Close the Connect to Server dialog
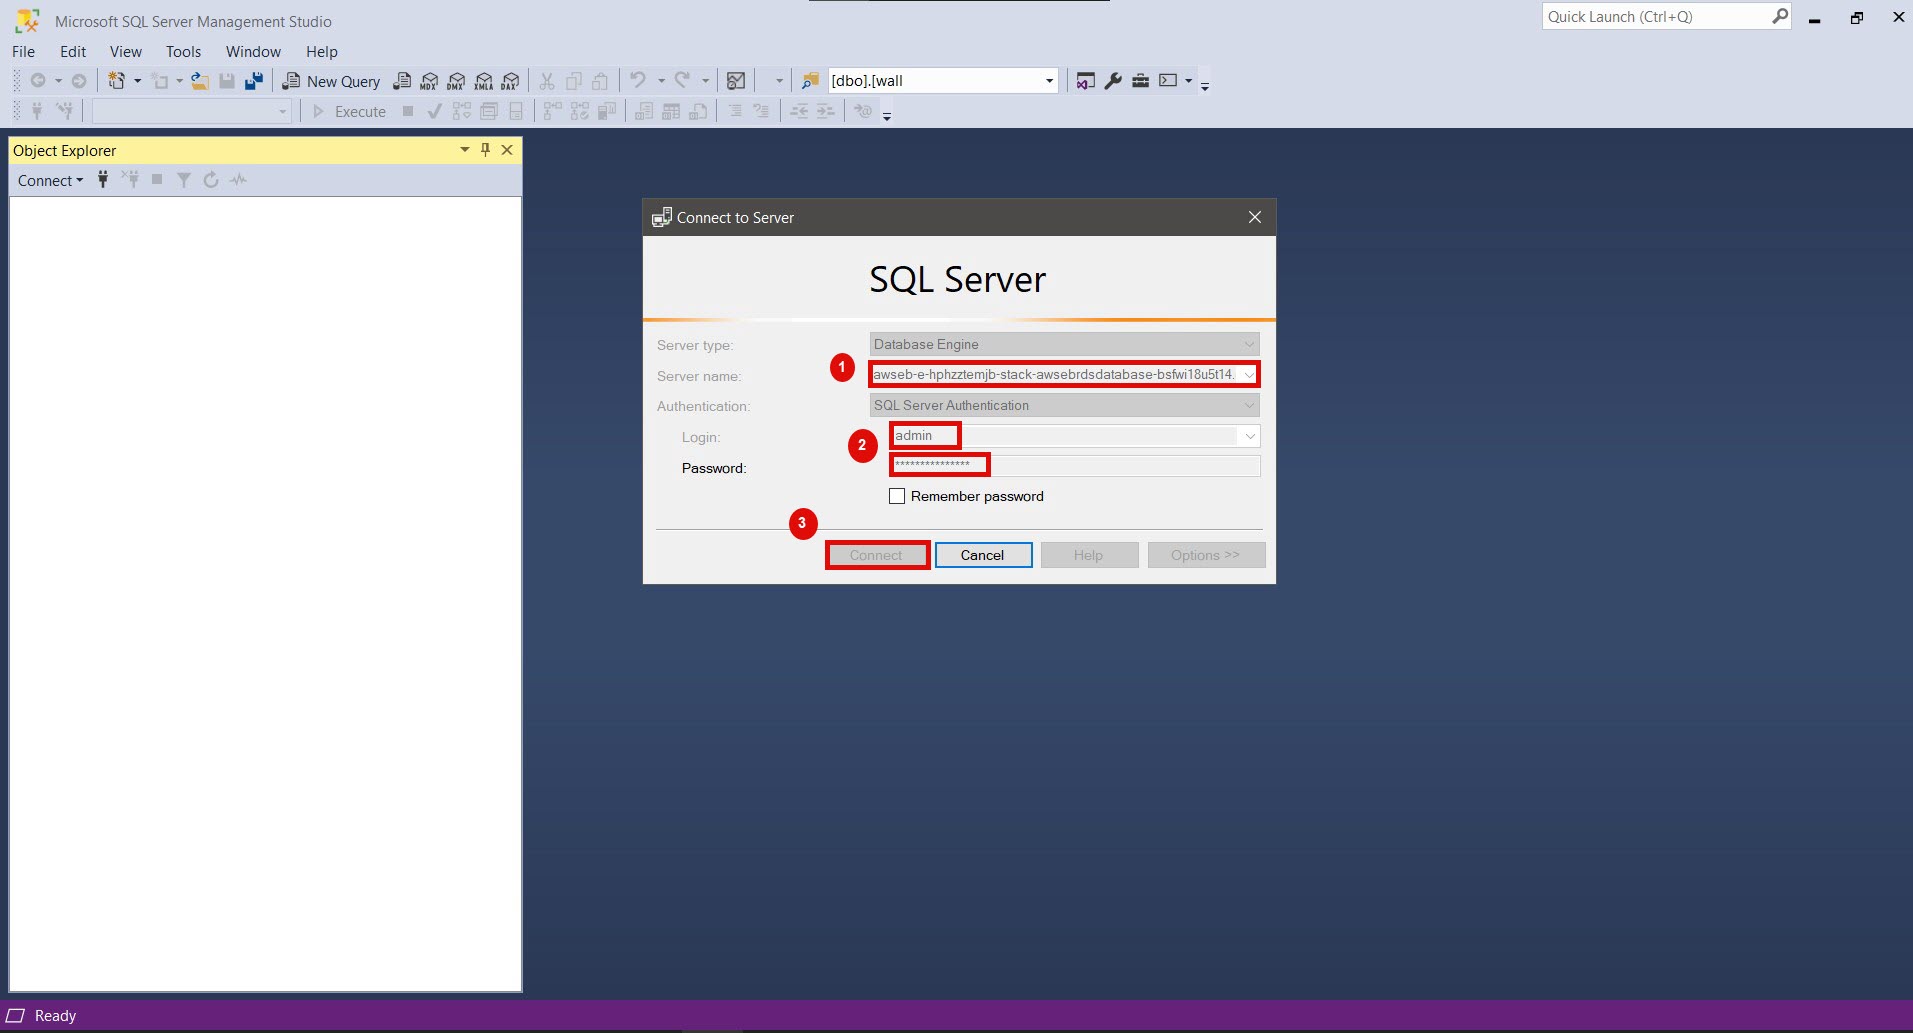 point(1255,217)
